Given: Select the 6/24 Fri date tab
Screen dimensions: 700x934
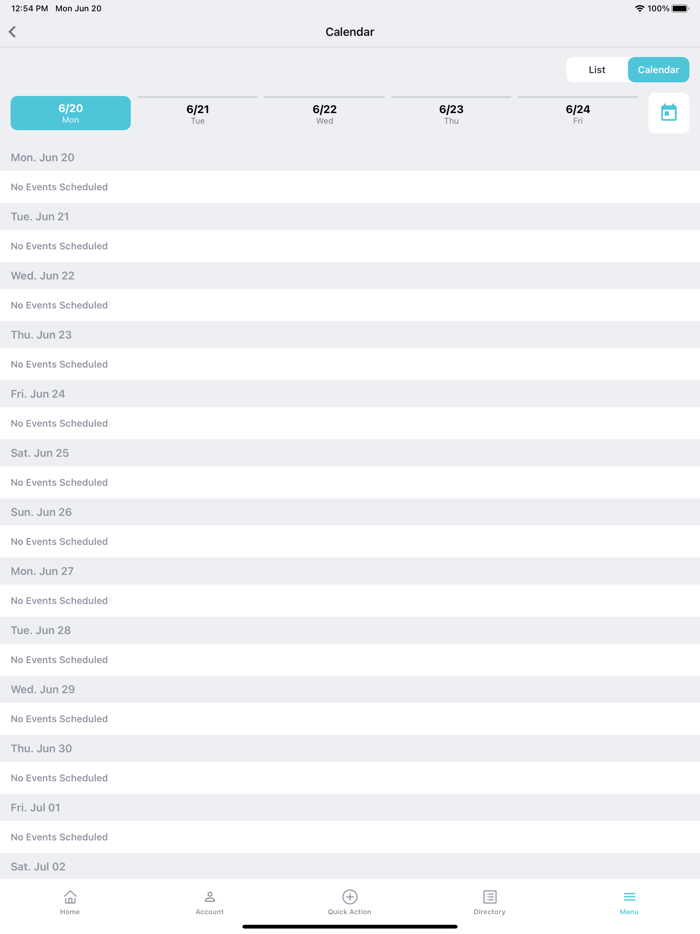Looking at the screenshot, I should 578,113.
